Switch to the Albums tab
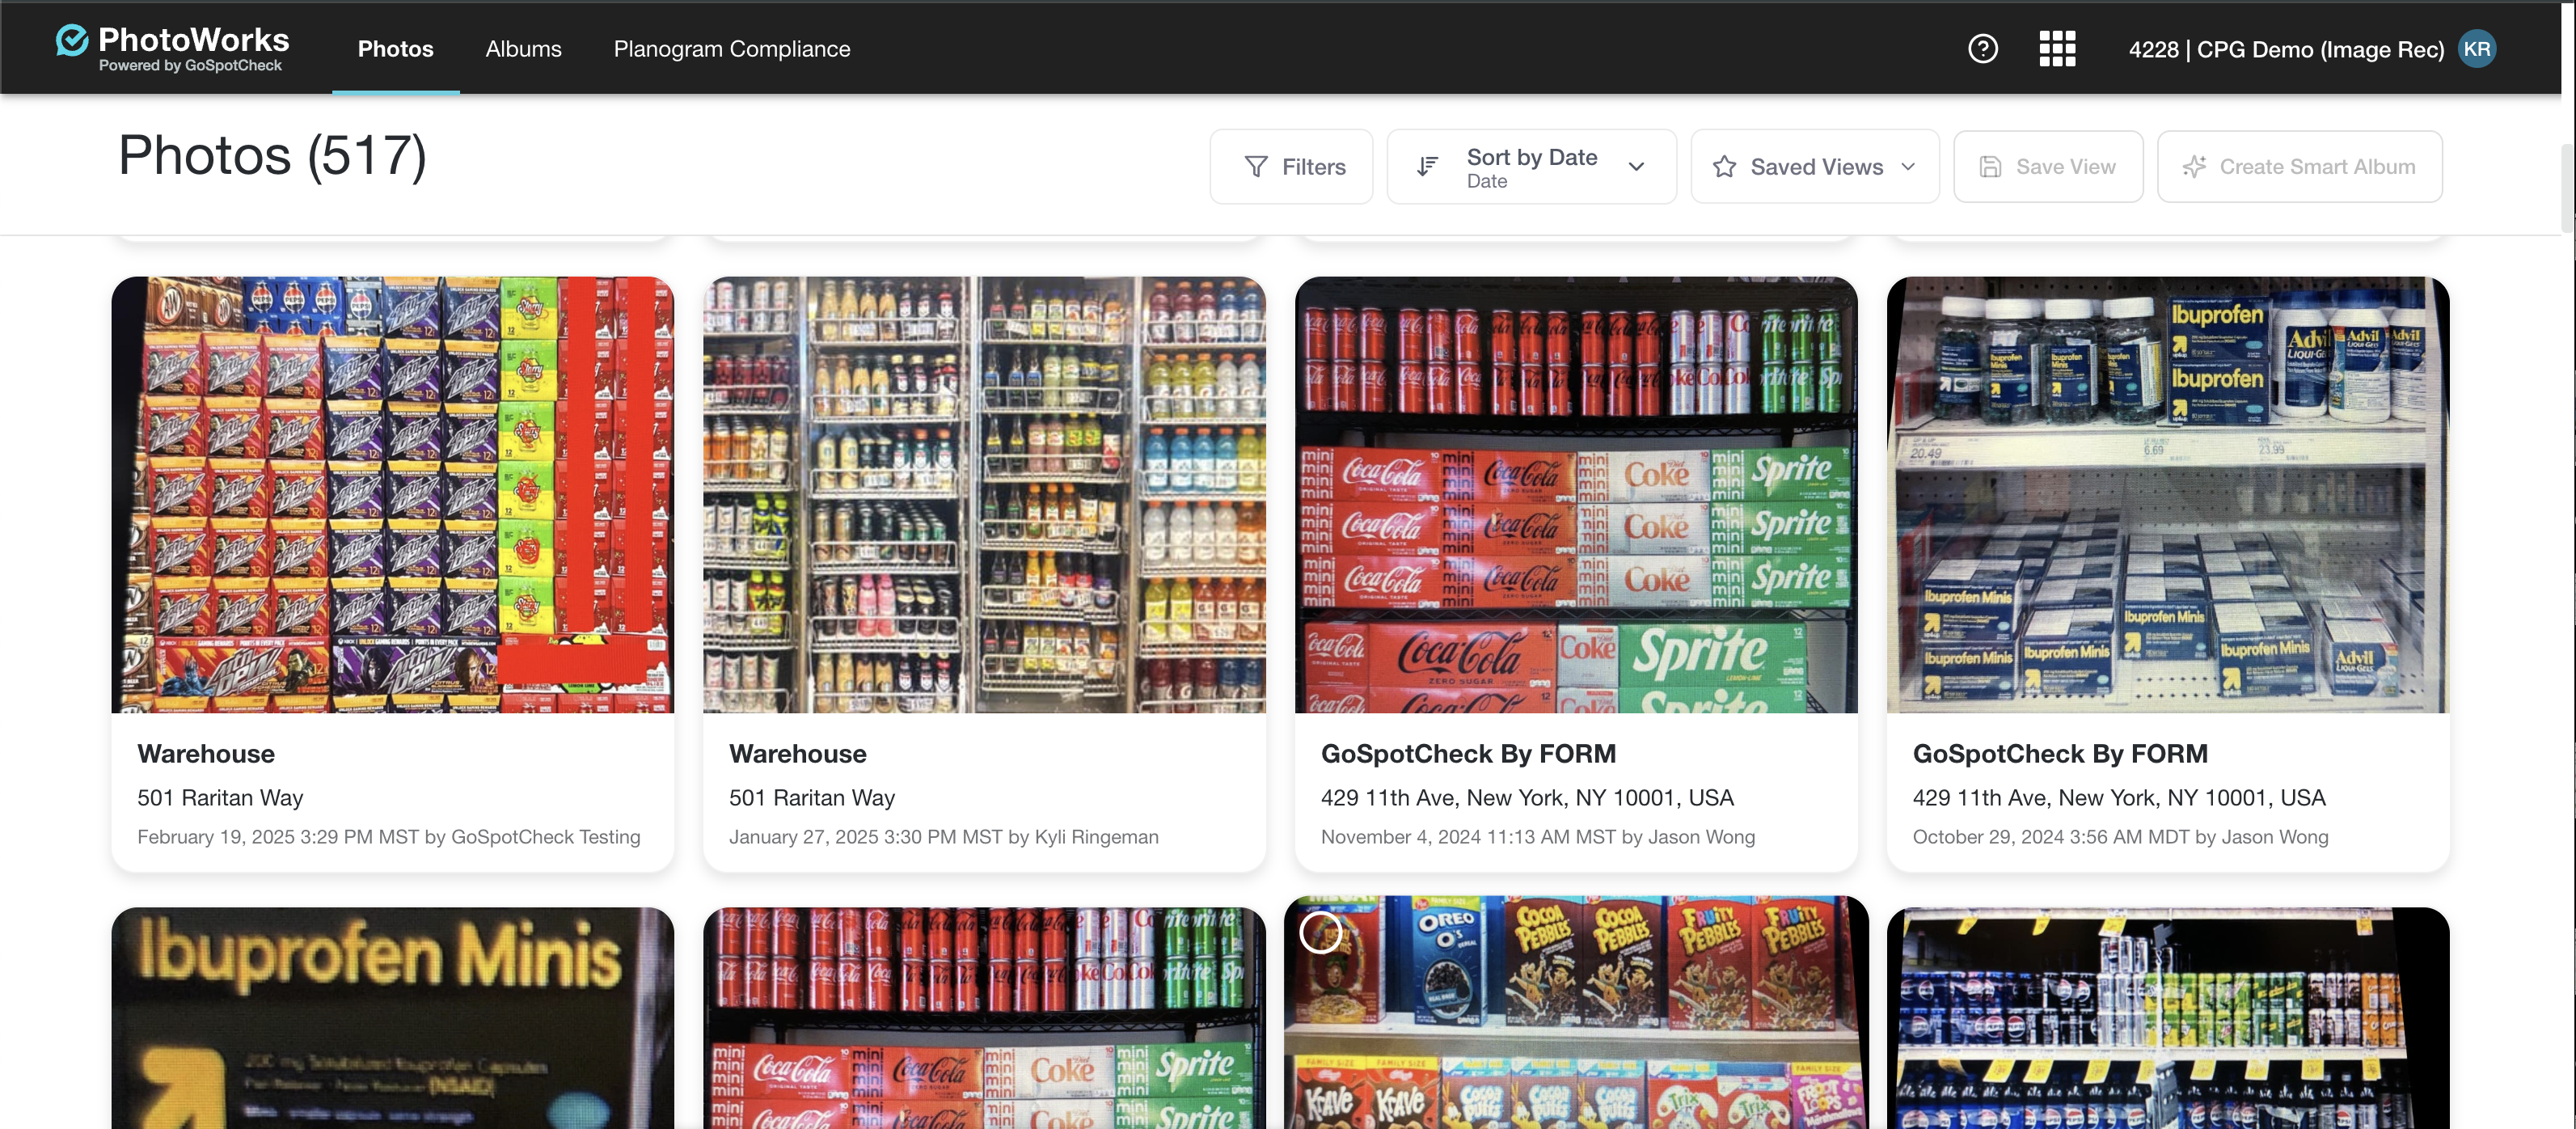Screen dimensions: 2576x1129 click(523, 49)
